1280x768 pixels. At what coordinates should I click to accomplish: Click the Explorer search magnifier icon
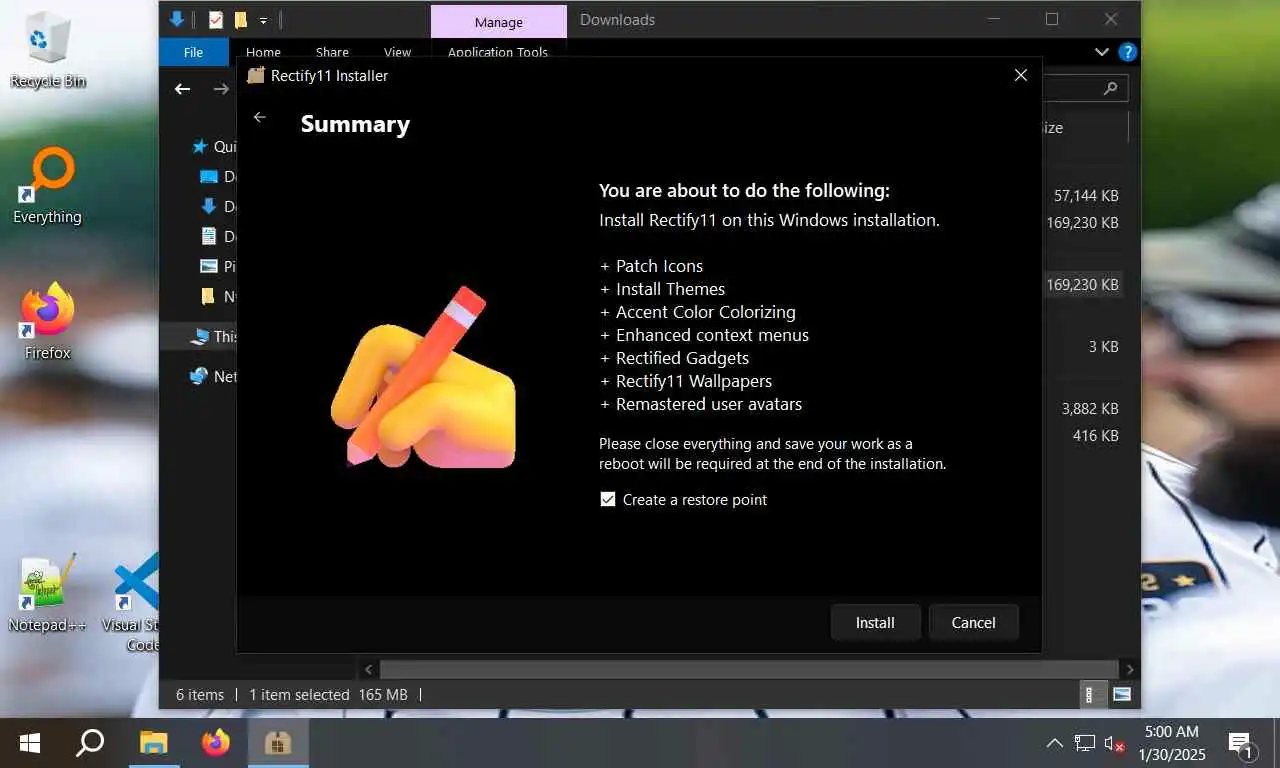pos(1110,88)
